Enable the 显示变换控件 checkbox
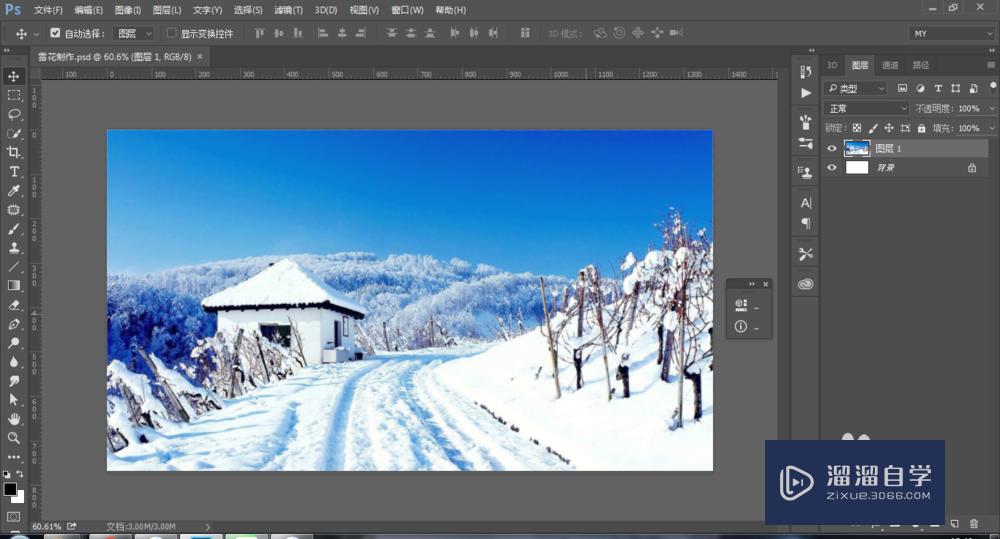 tap(171, 33)
